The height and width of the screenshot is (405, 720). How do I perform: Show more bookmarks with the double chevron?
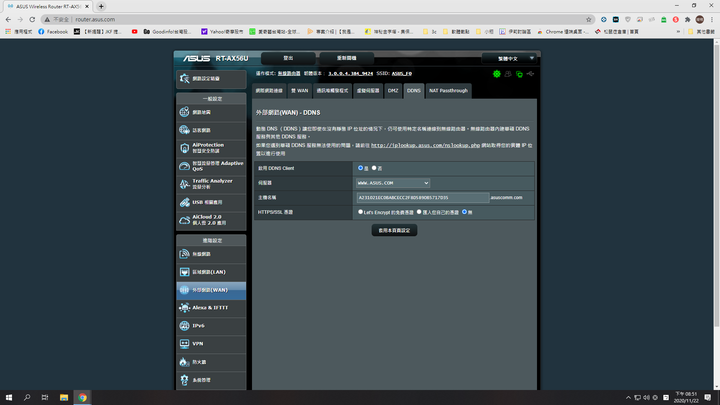(x=678, y=32)
